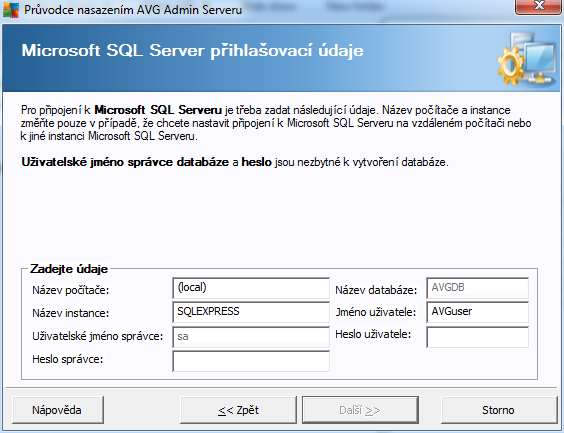Viewport: 564px width, 433px height.
Task: Click into the Heslo správce password field
Action: 251,361
